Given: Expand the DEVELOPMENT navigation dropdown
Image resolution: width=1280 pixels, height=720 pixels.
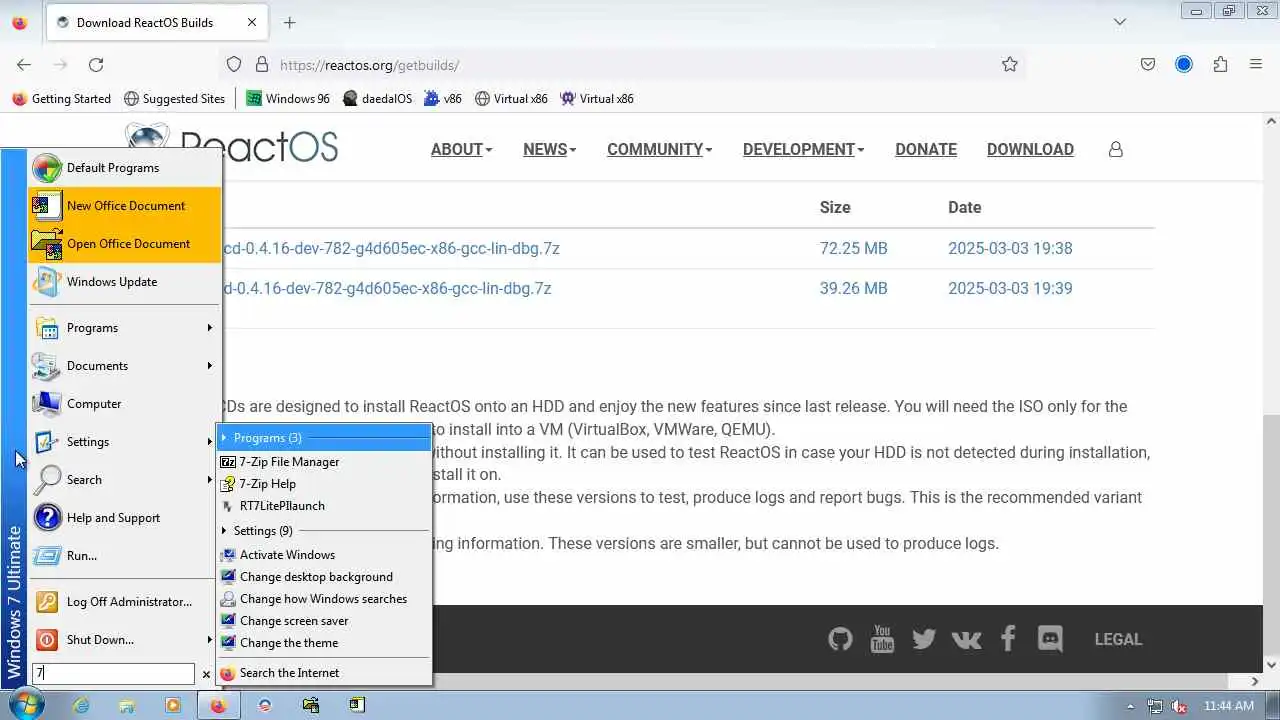Looking at the screenshot, I should point(803,149).
